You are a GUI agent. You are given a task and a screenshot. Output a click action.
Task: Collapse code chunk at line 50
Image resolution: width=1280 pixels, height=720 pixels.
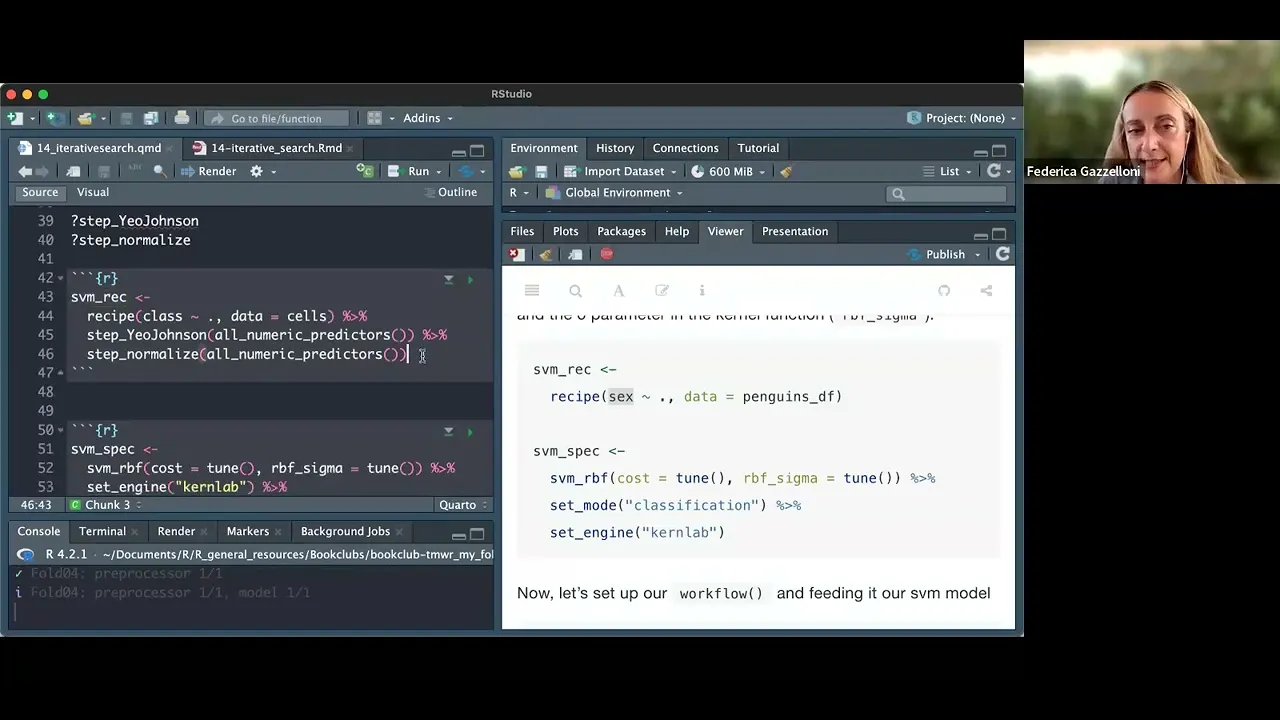[61, 430]
